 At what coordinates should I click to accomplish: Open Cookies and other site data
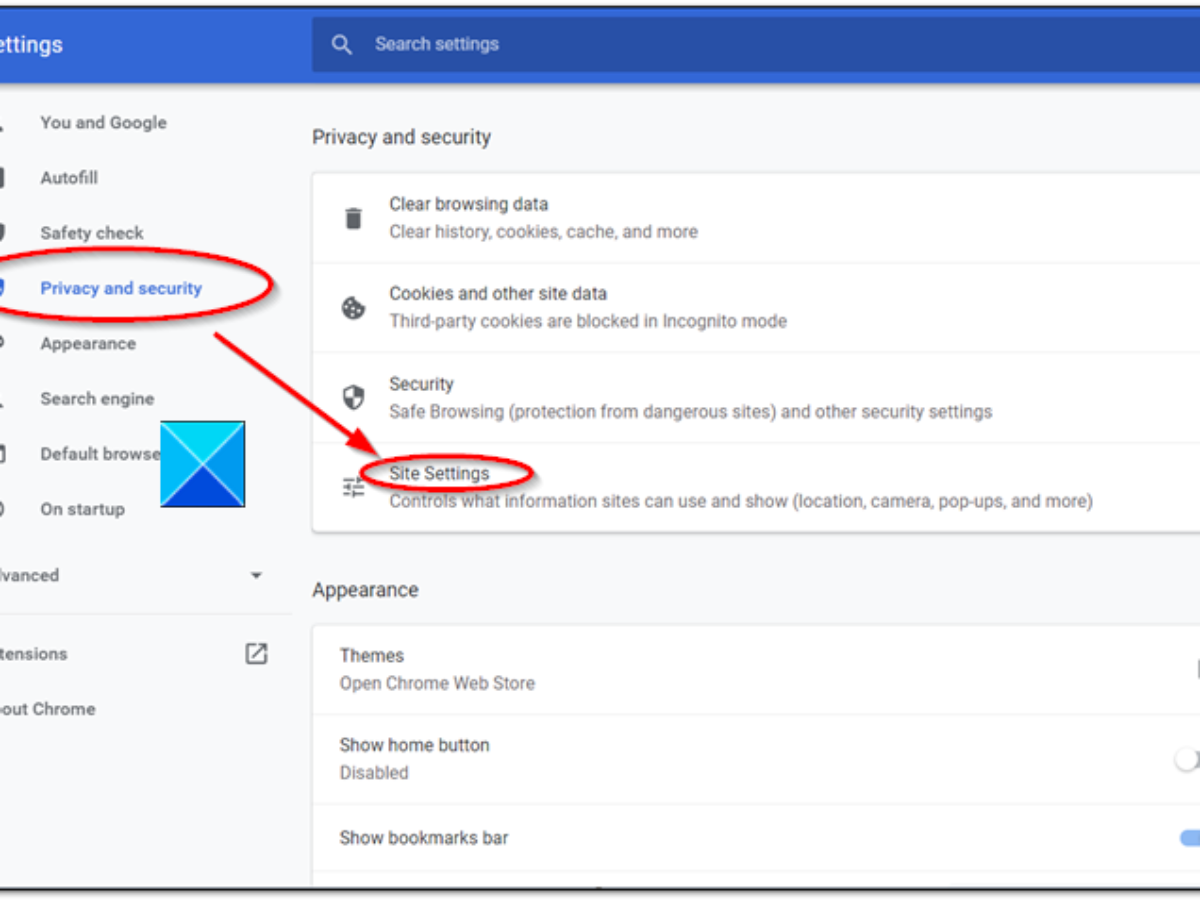tap(756, 308)
